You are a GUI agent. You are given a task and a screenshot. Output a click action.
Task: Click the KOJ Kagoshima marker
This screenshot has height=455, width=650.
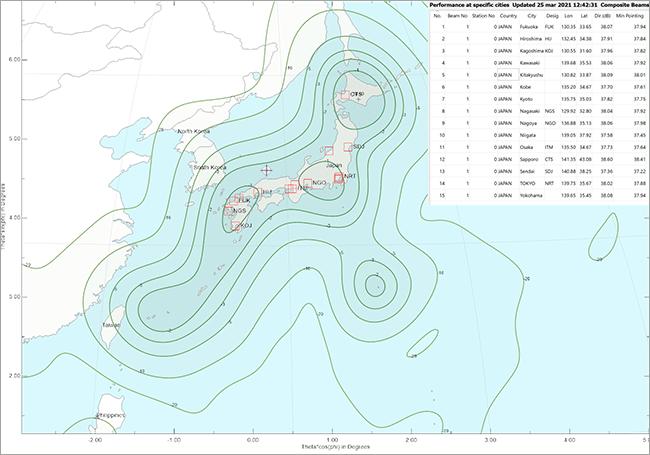click(236, 226)
